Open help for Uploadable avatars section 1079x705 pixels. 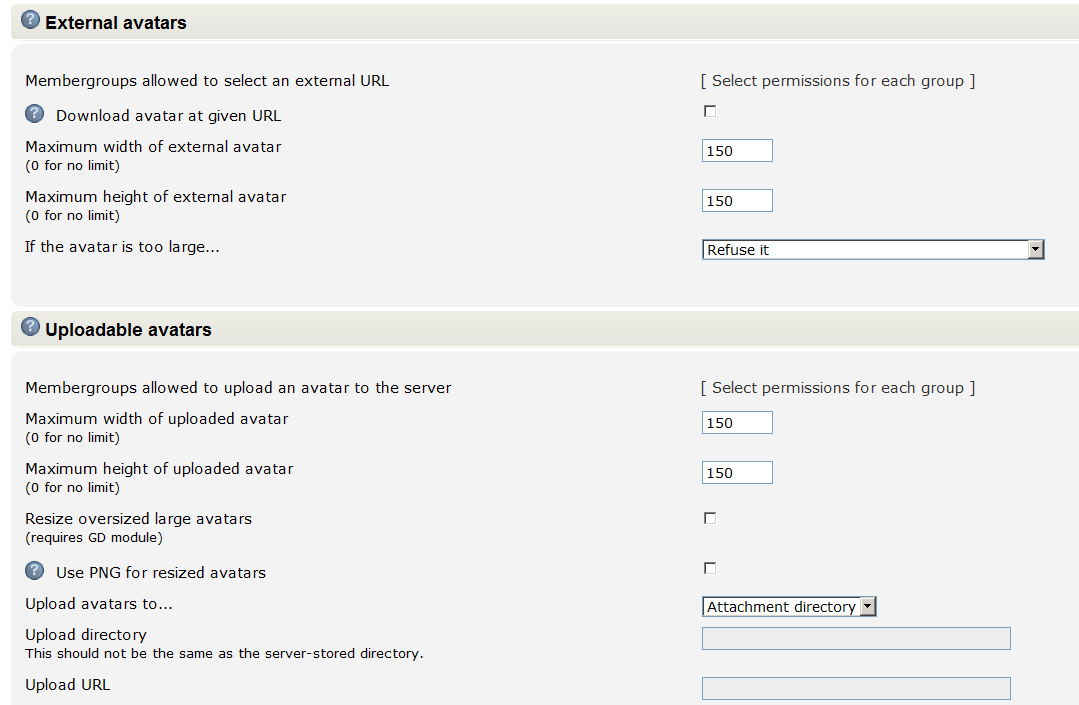(x=30, y=327)
